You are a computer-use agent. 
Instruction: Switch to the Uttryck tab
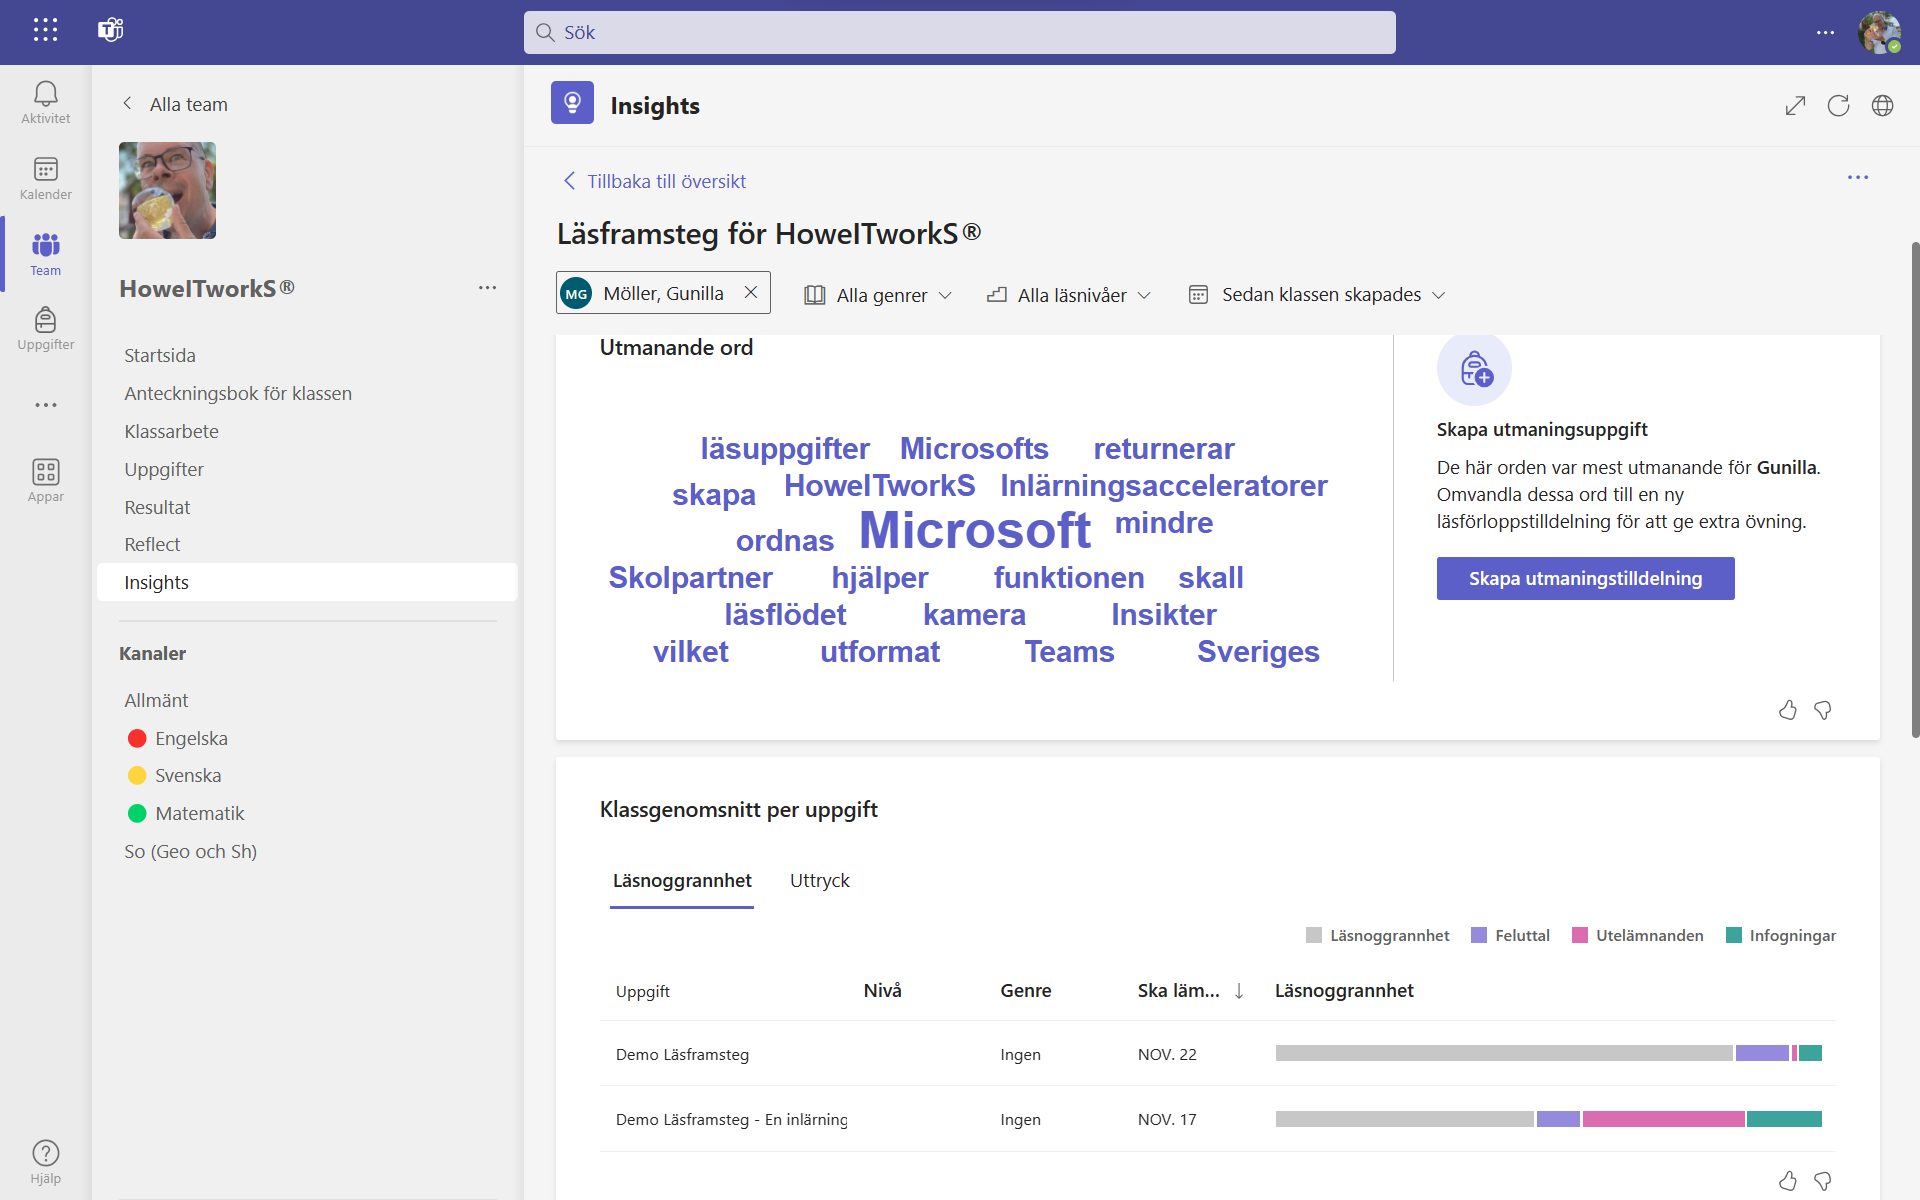[820, 881]
